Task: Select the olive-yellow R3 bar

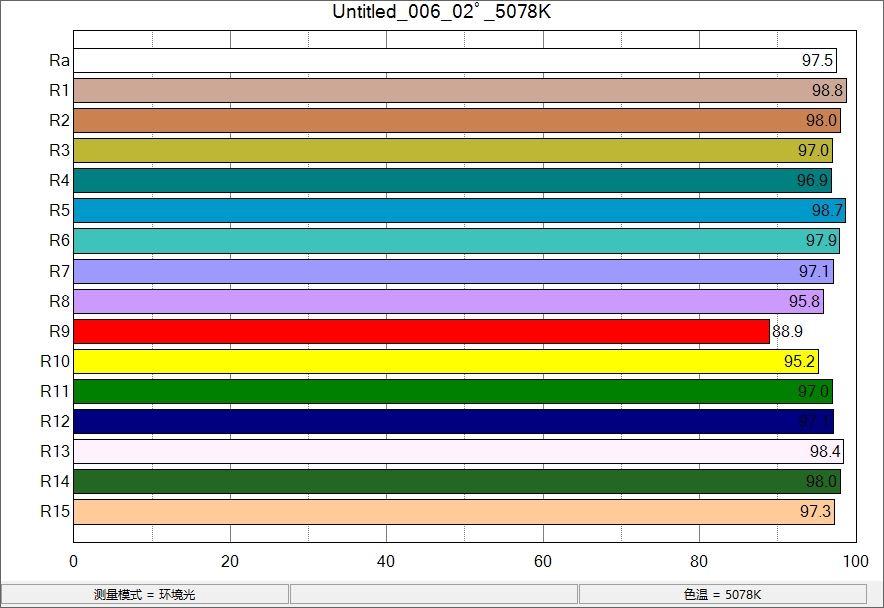Action: [453, 151]
